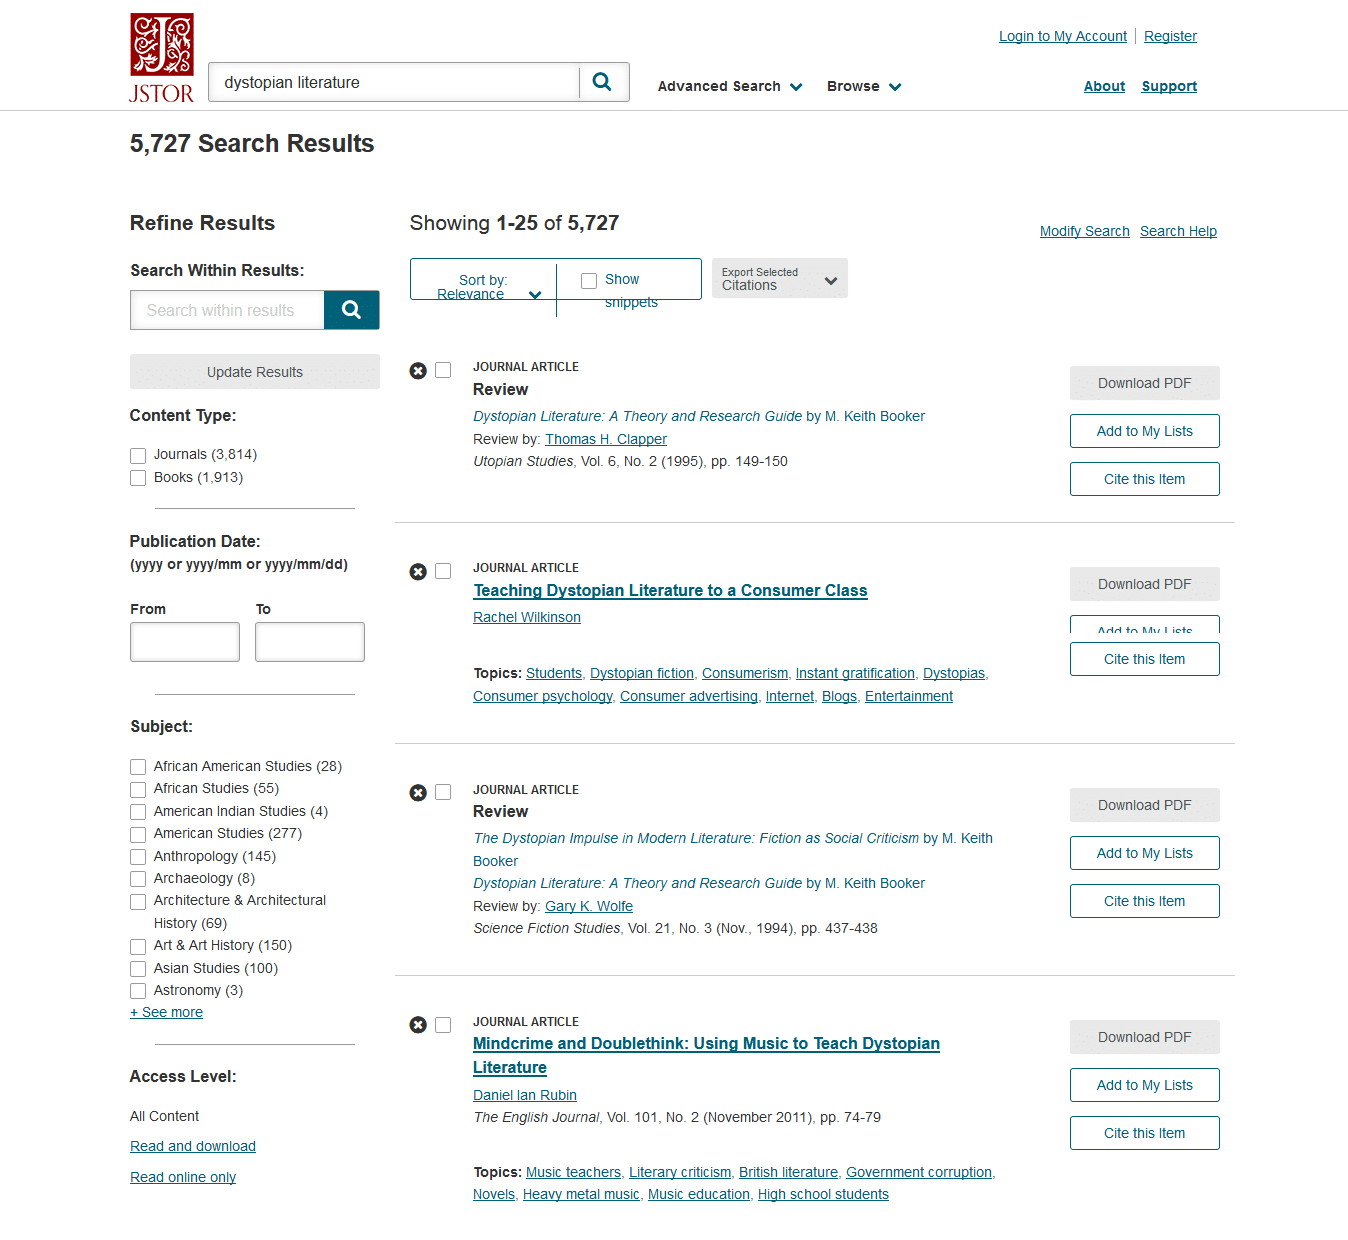1348x1240 pixels.
Task: Click the Heavy metal music topic
Action: coord(581,1194)
